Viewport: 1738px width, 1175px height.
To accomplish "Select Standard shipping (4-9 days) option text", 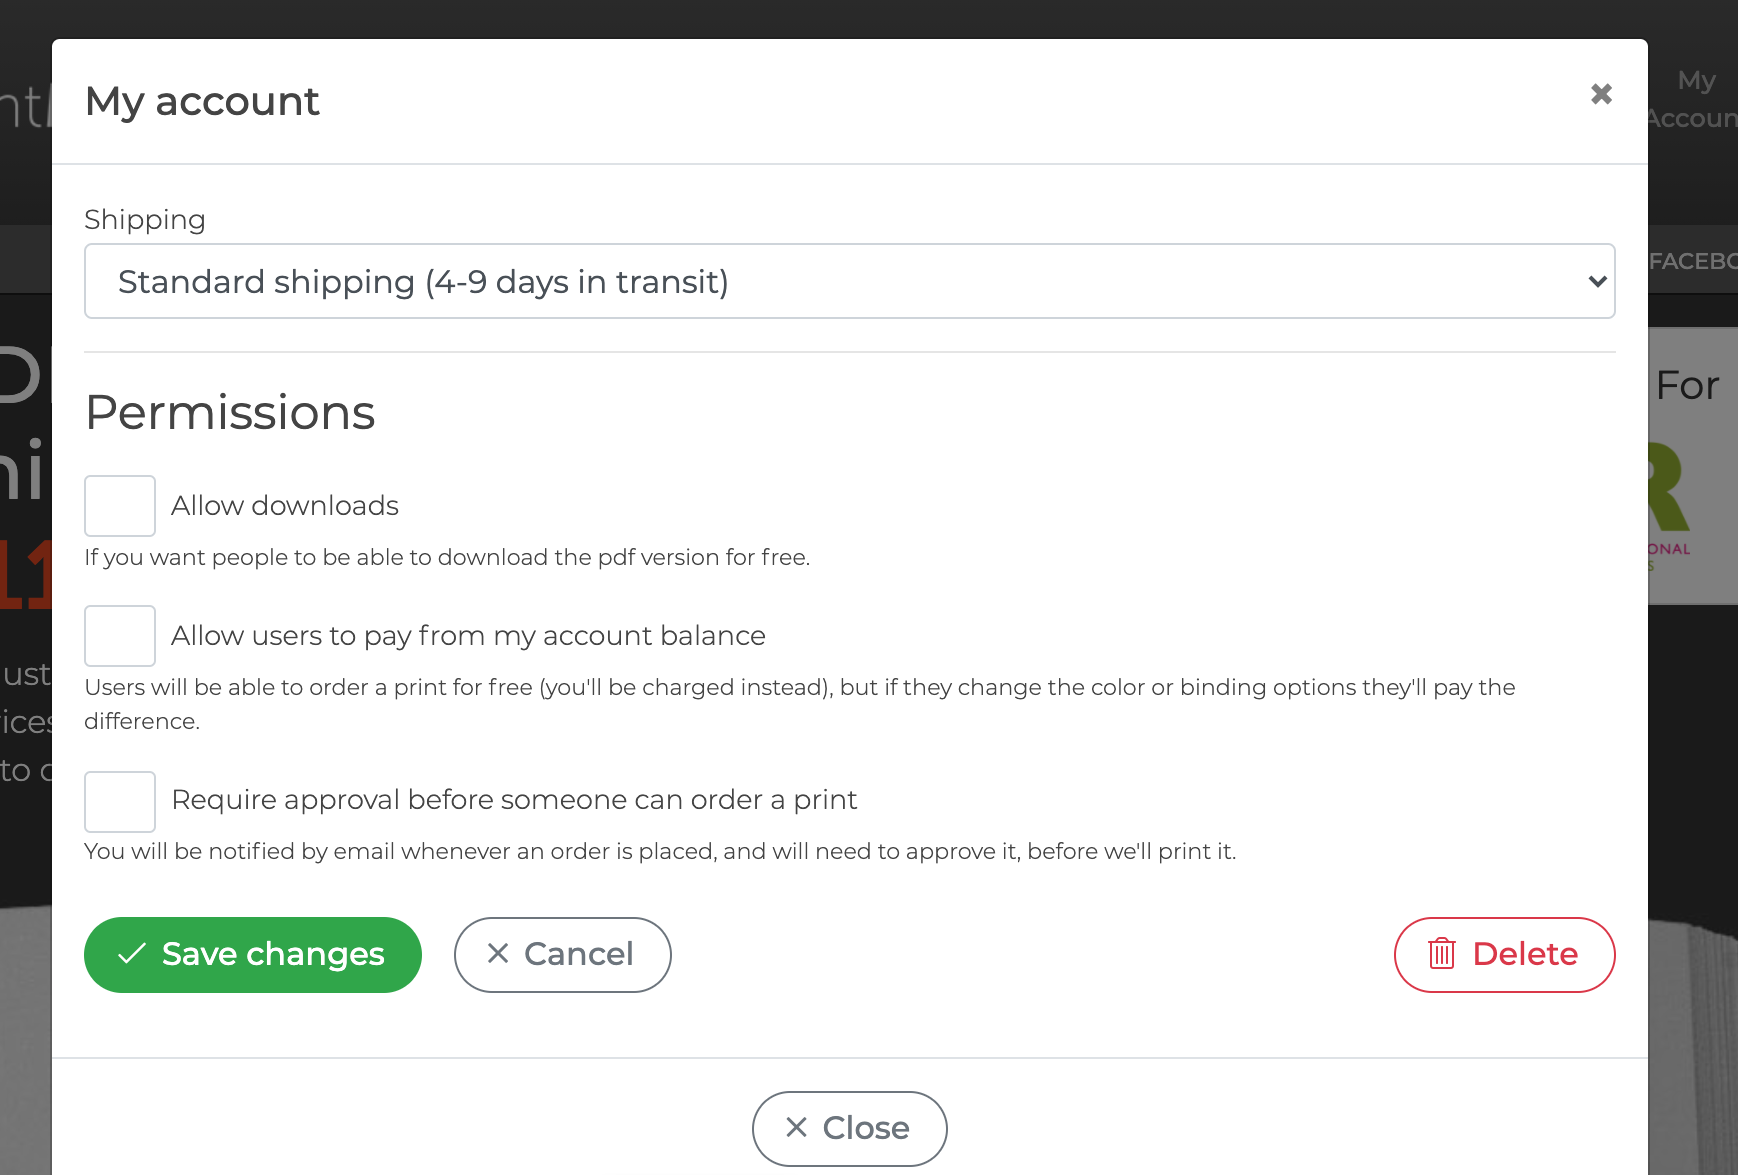I will [423, 282].
